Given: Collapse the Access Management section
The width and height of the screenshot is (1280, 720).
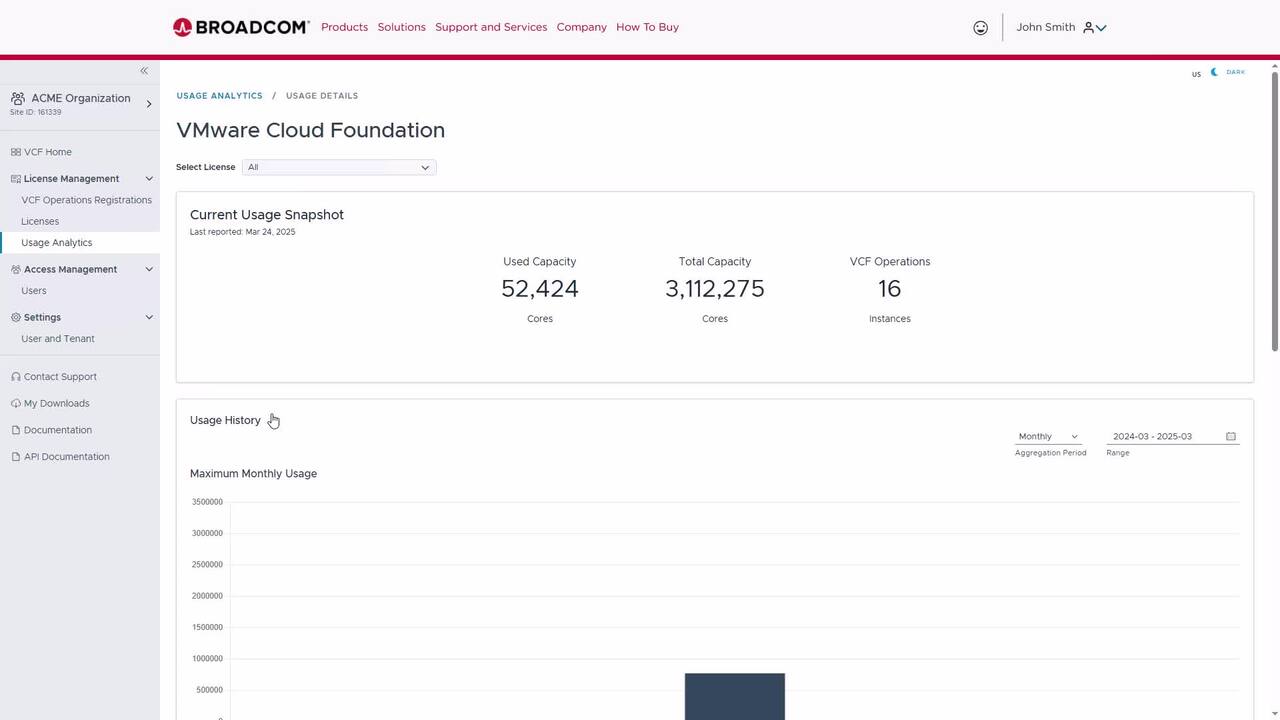Looking at the screenshot, I should 149,269.
